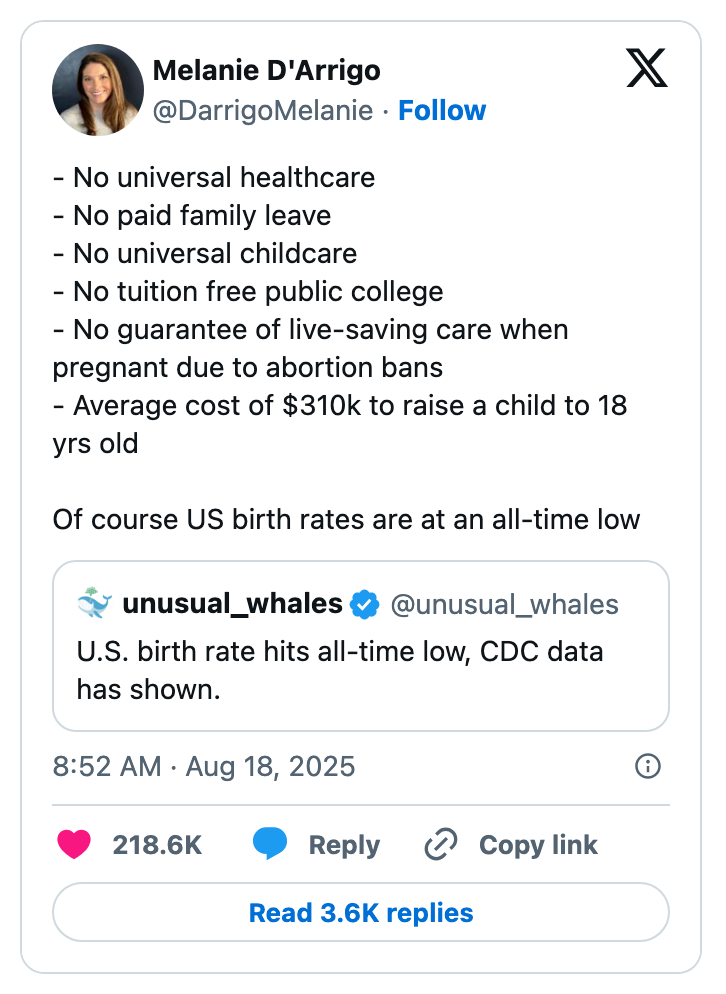
Task: Open the quoted birth rate tweet text
Action: [340, 670]
